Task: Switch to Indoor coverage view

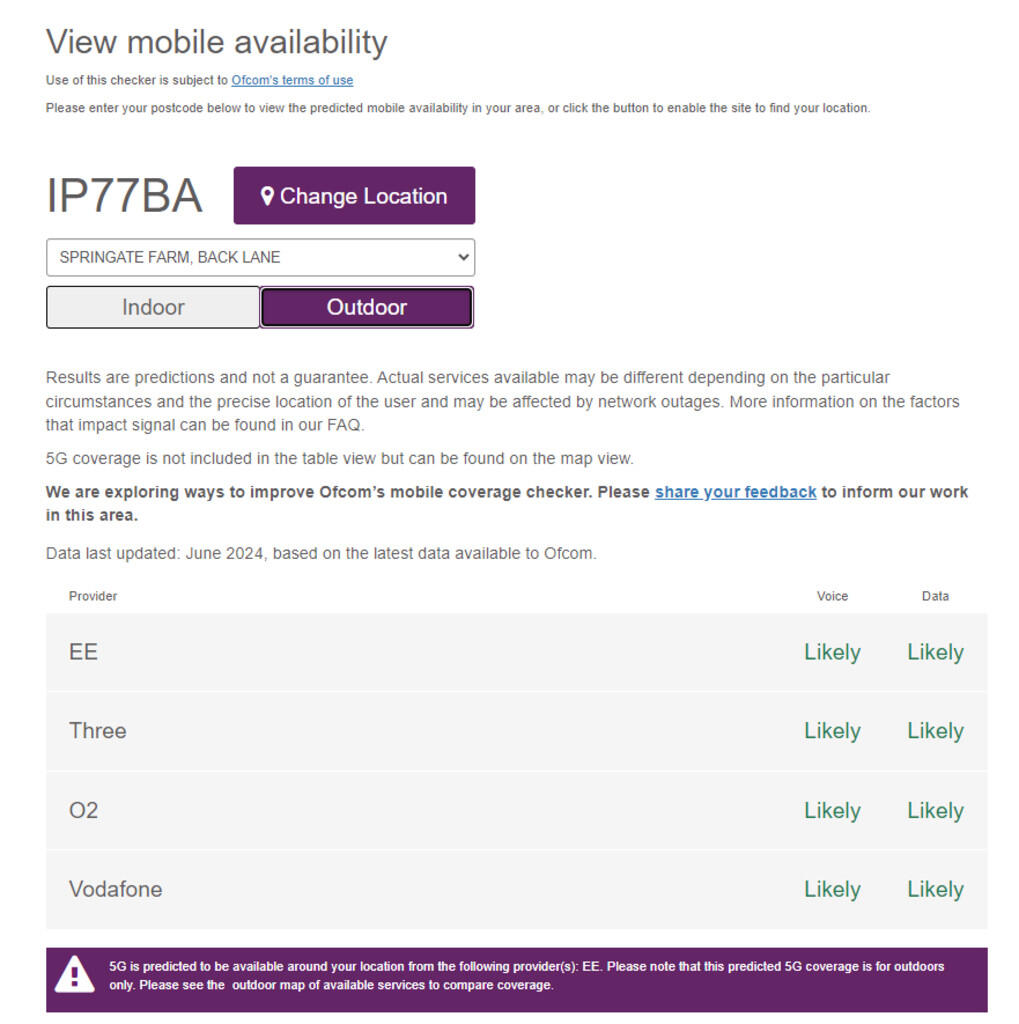Action: pyautogui.click(x=153, y=307)
